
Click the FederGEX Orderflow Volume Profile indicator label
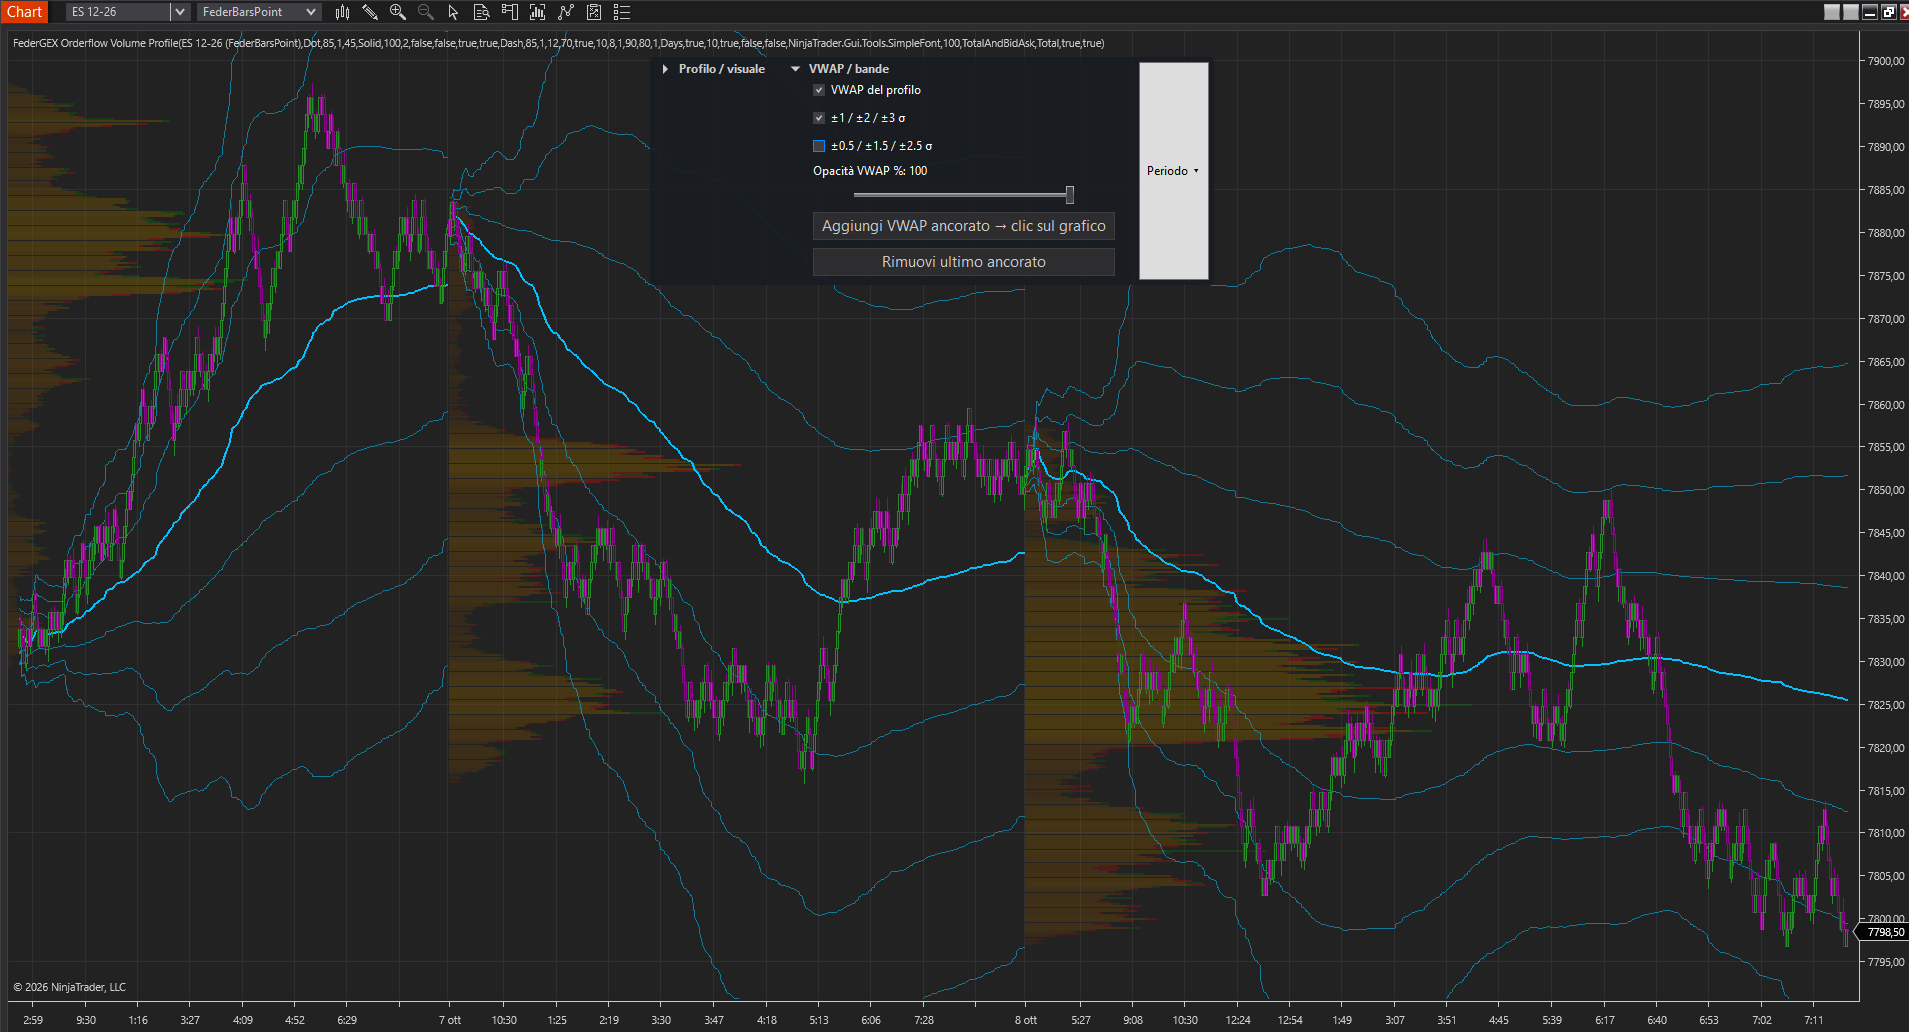pos(558,43)
